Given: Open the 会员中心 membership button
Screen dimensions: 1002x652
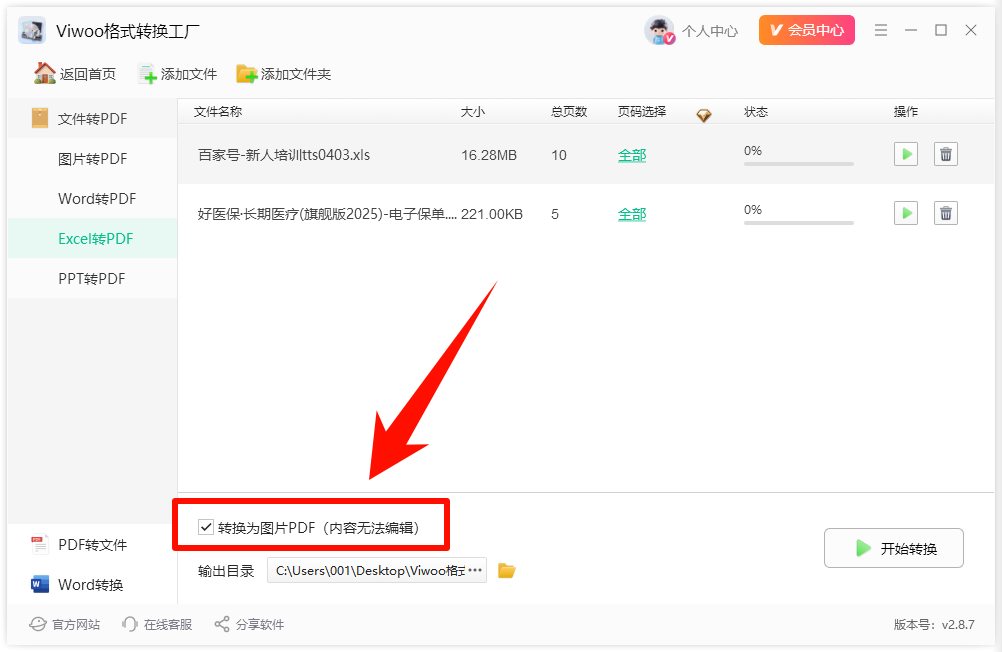Looking at the screenshot, I should (806, 30).
